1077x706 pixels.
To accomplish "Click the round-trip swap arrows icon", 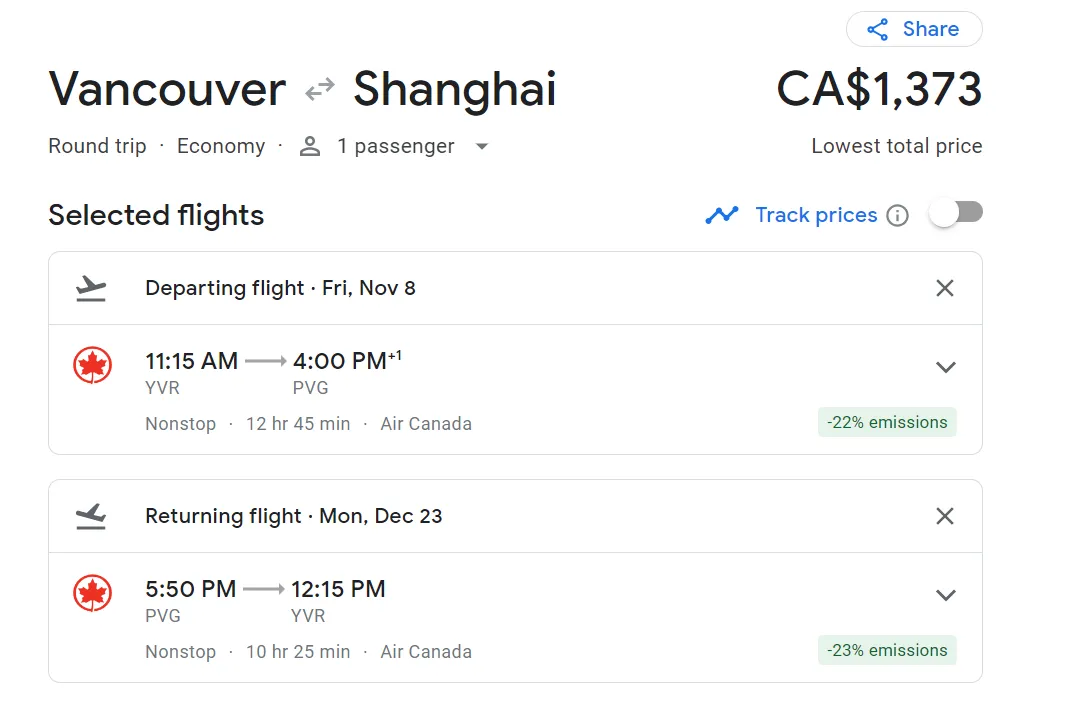I will 319,89.
